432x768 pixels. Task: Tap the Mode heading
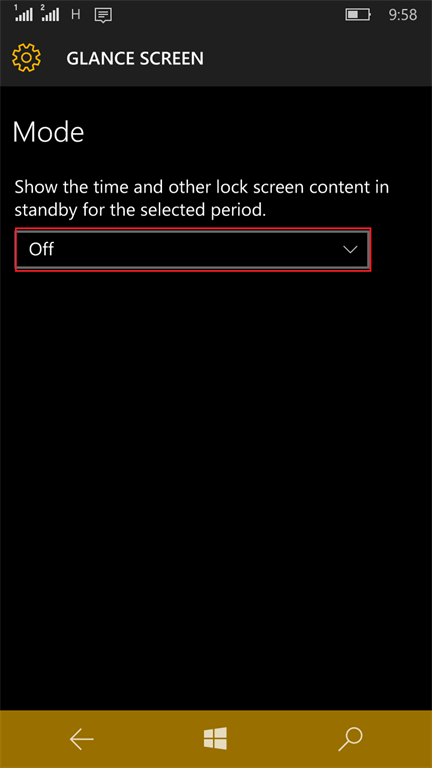click(x=48, y=132)
